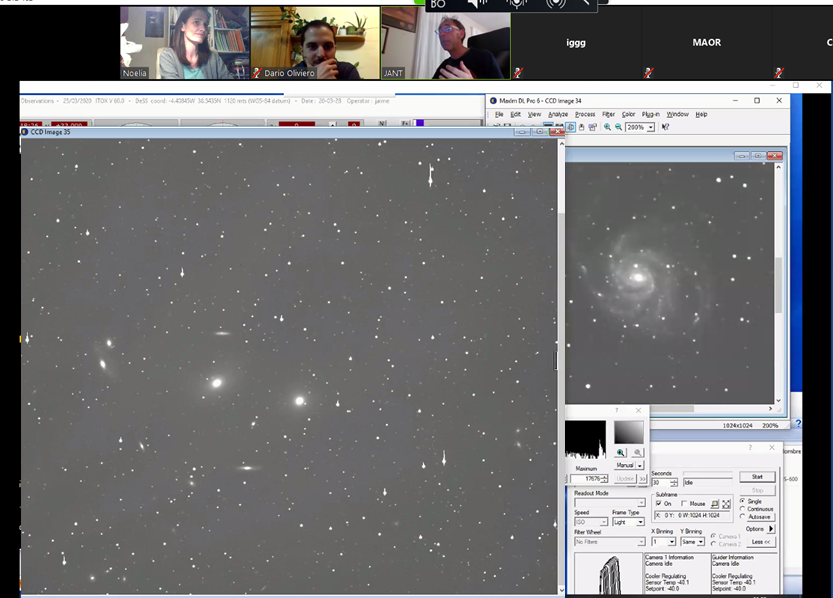Image resolution: width=833 pixels, height=598 pixels.
Task: Click the Stop exposure button
Action: pos(757,490)
